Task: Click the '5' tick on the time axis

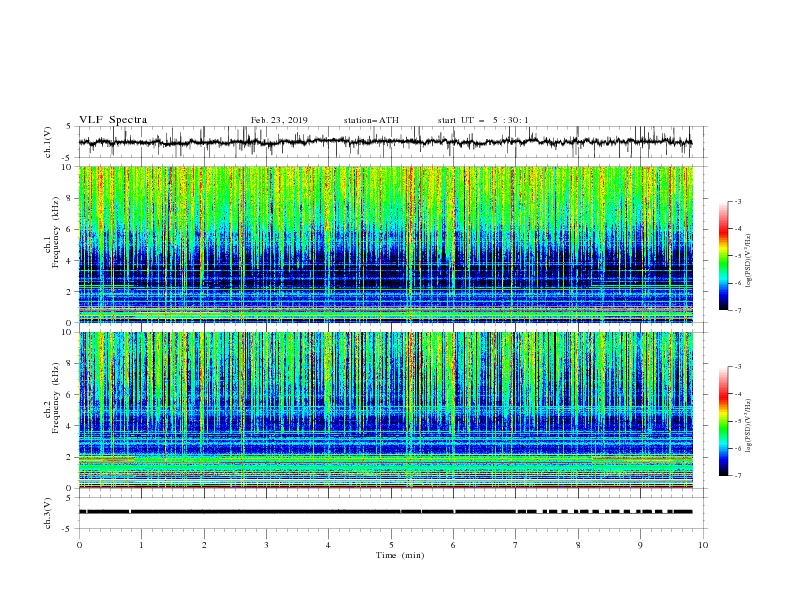Action: click(x=391, y=545)
